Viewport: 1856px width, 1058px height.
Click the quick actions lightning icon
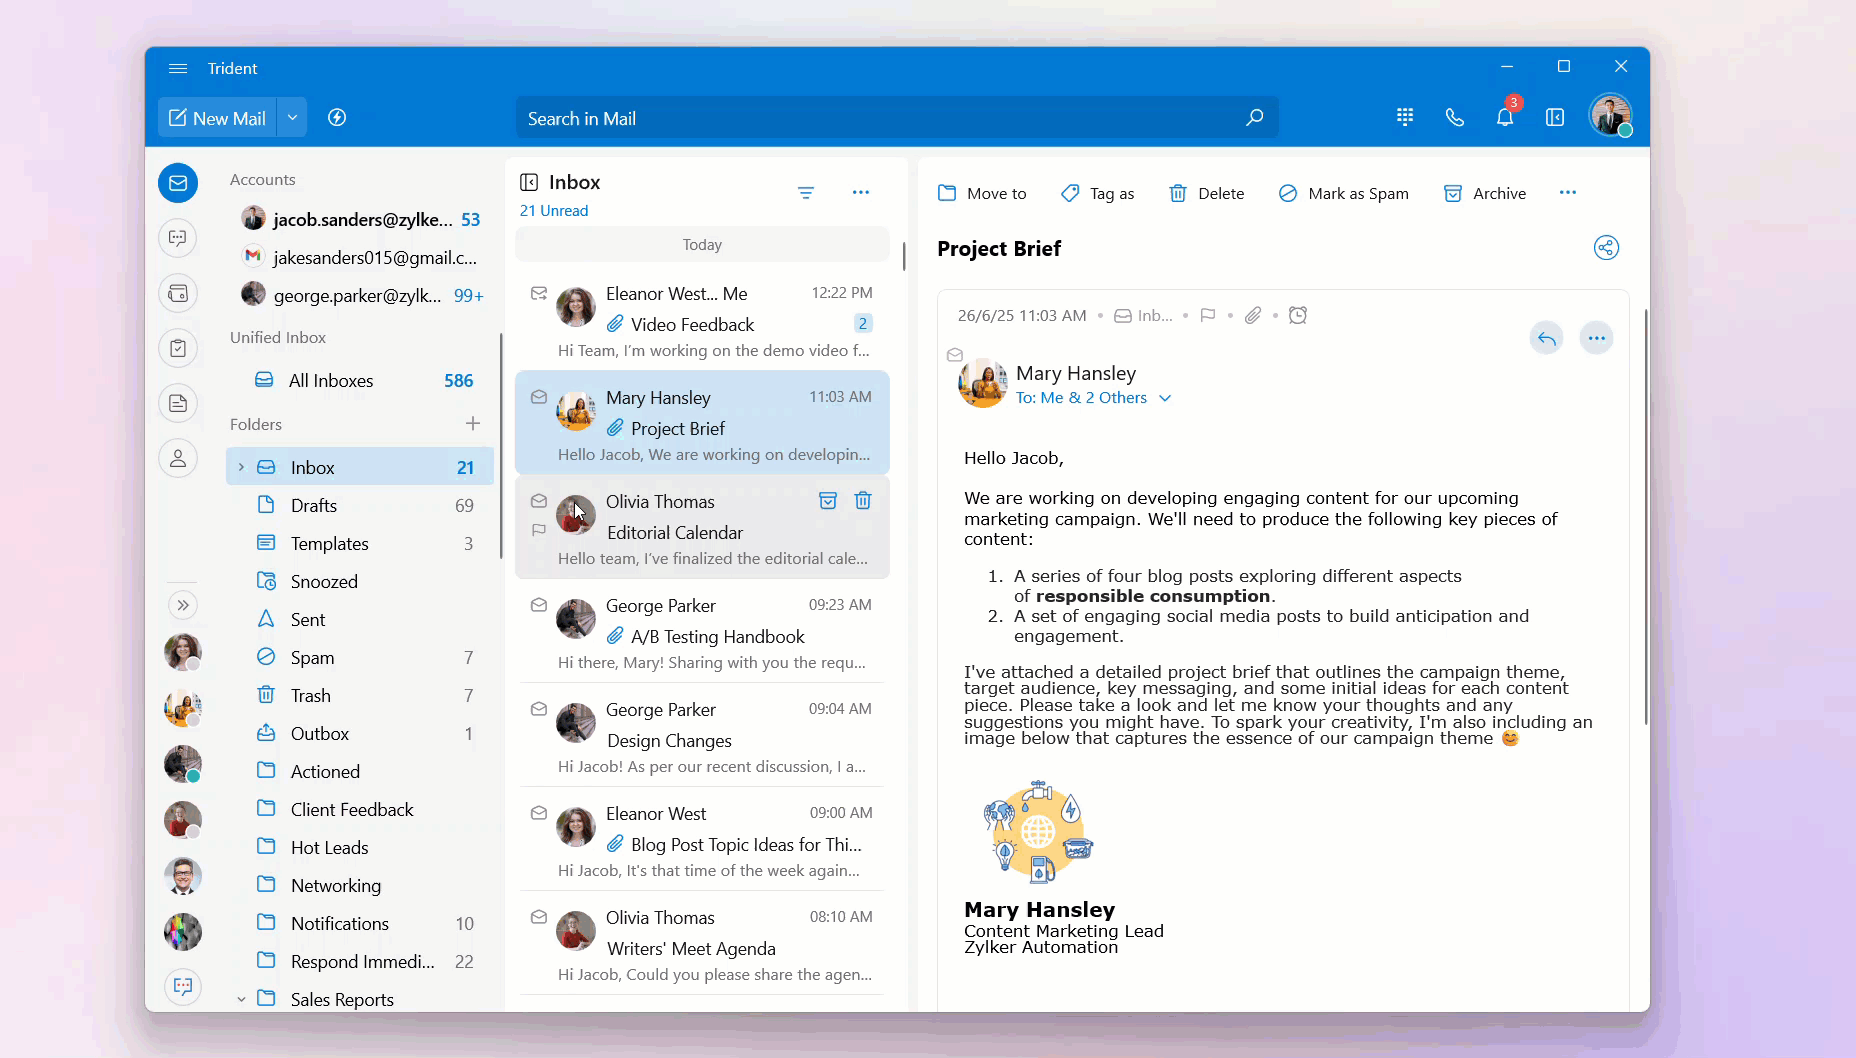(x=337, y=118)
